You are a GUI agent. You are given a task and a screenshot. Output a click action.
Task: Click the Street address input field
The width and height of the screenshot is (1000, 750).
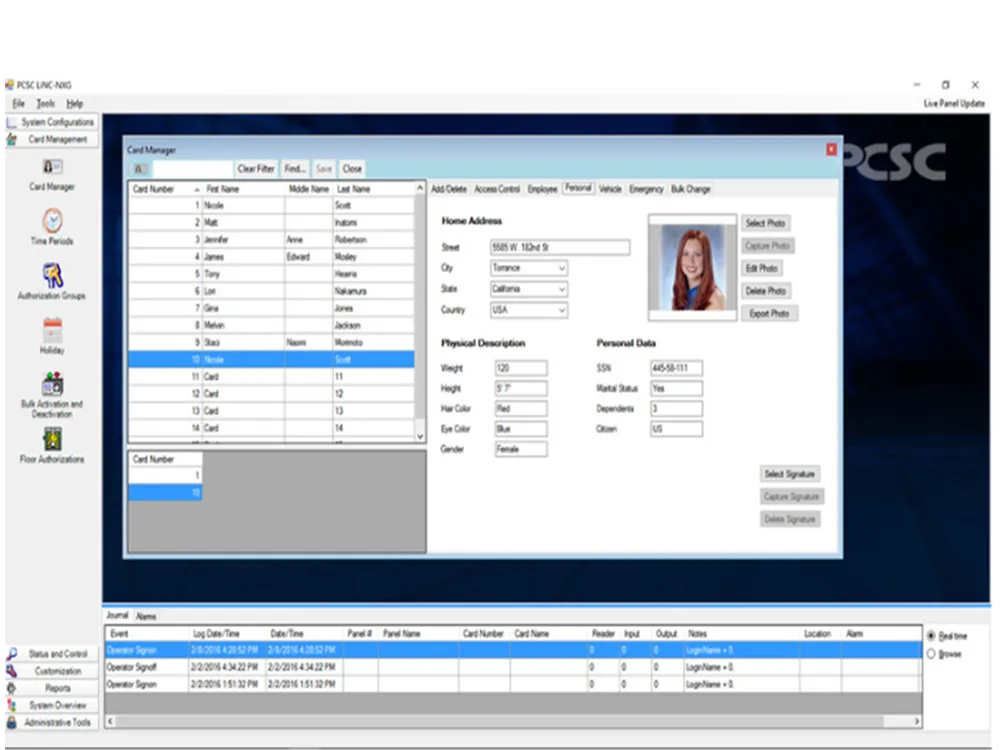(560, 247)
